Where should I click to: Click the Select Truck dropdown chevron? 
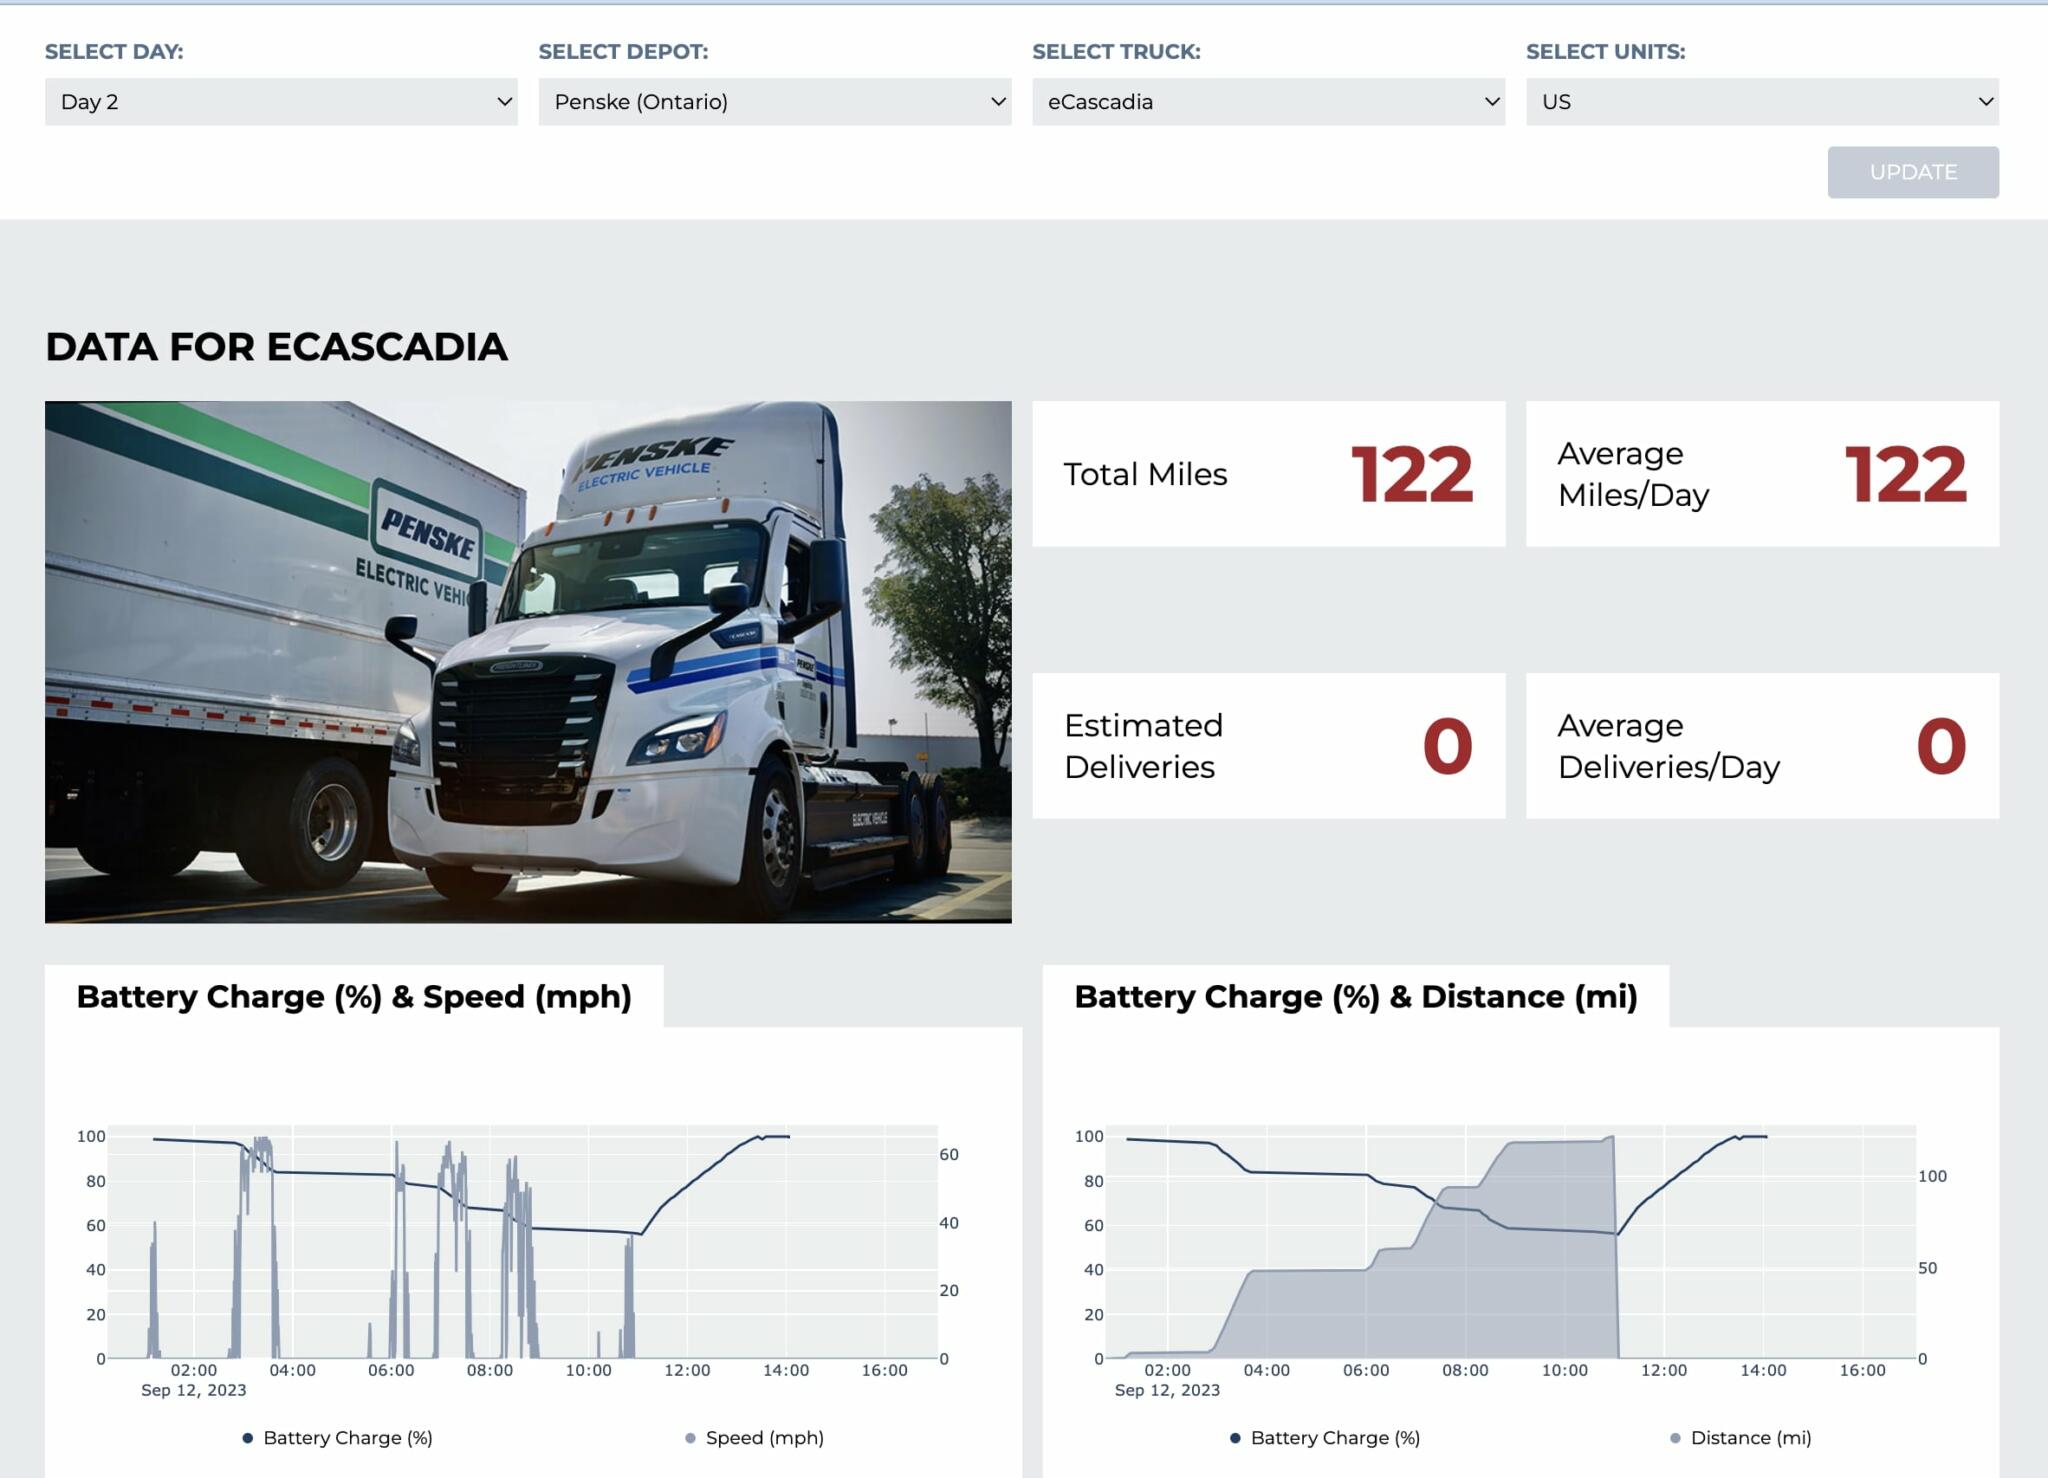click(1490, 101)
